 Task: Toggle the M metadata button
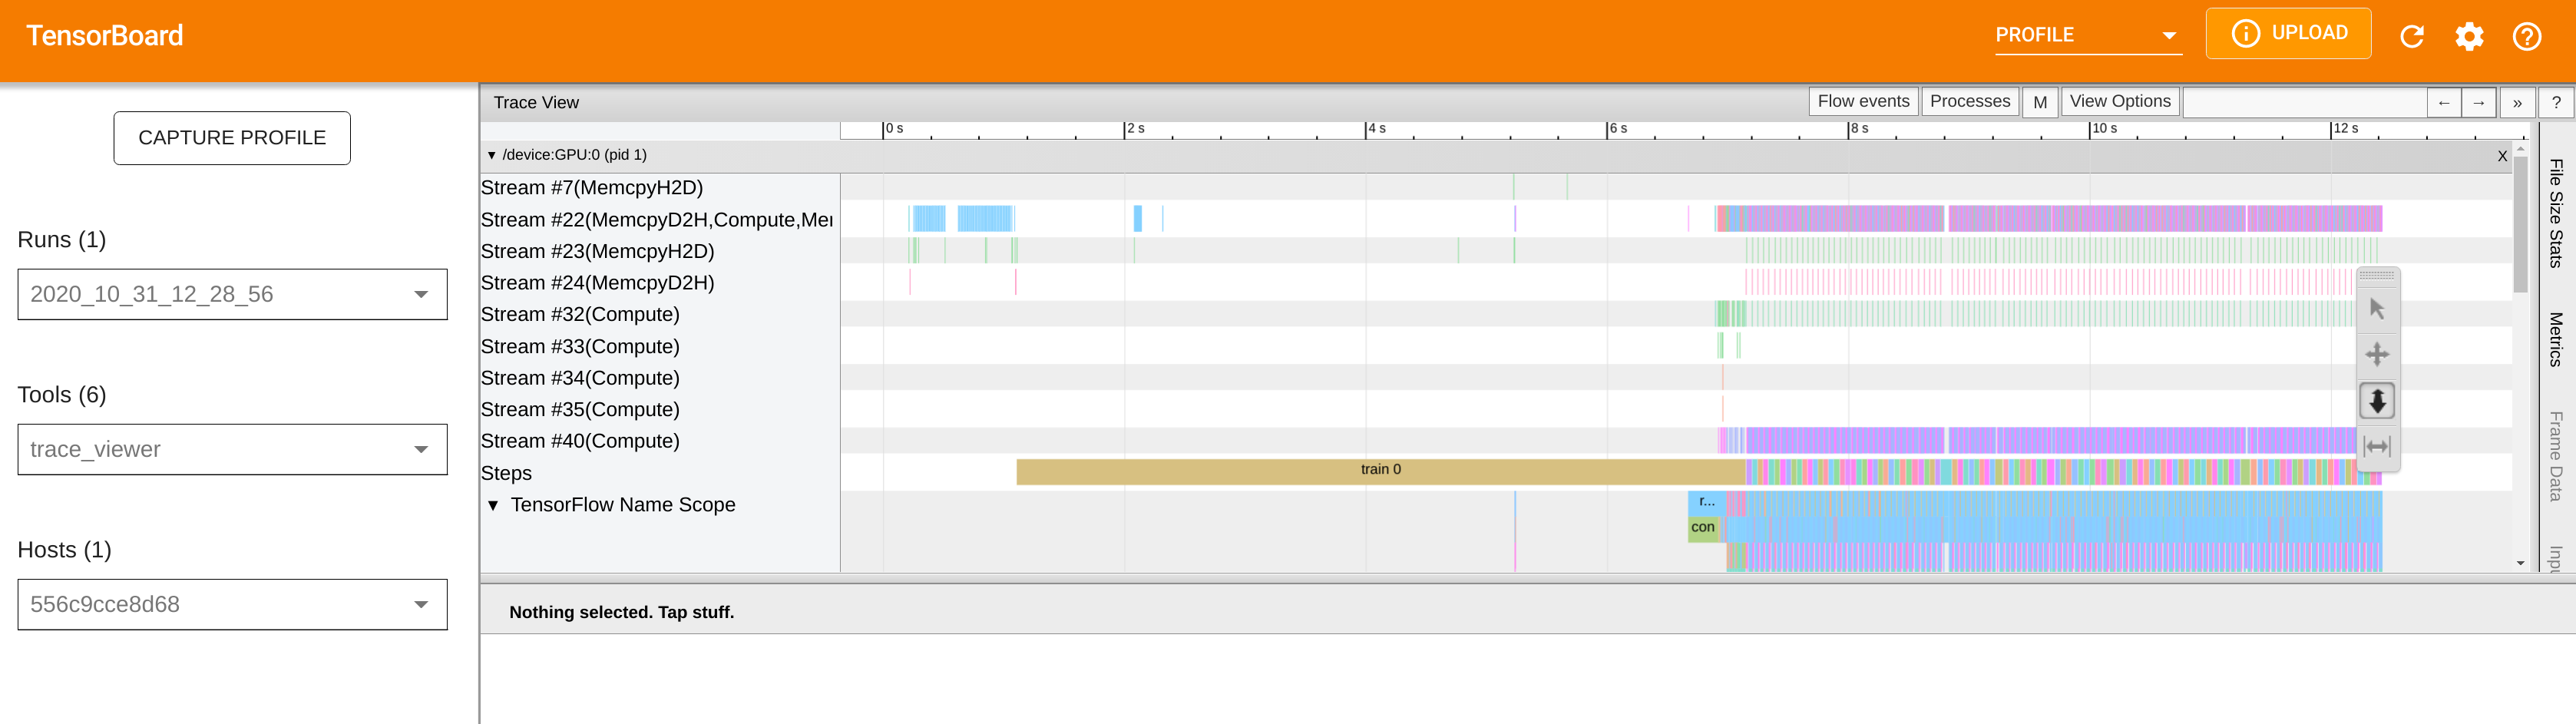tap(2040, 101)
